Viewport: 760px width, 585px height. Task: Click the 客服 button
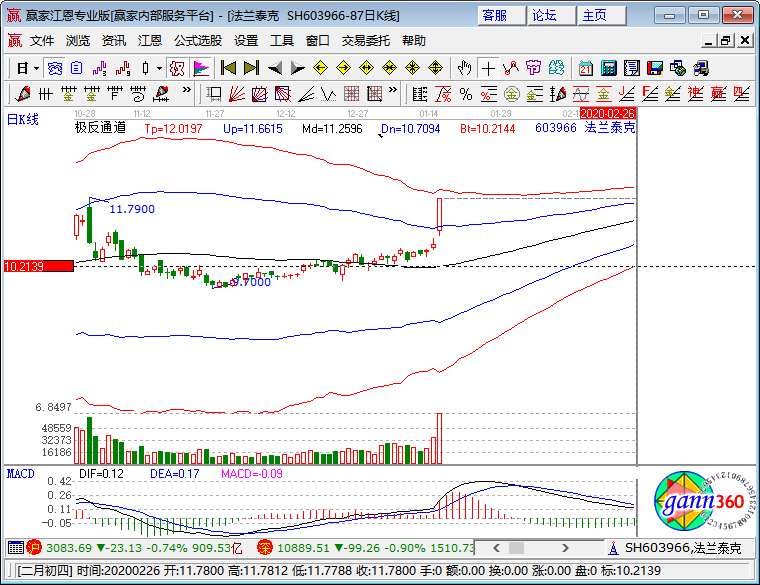[x=501, y=16]
